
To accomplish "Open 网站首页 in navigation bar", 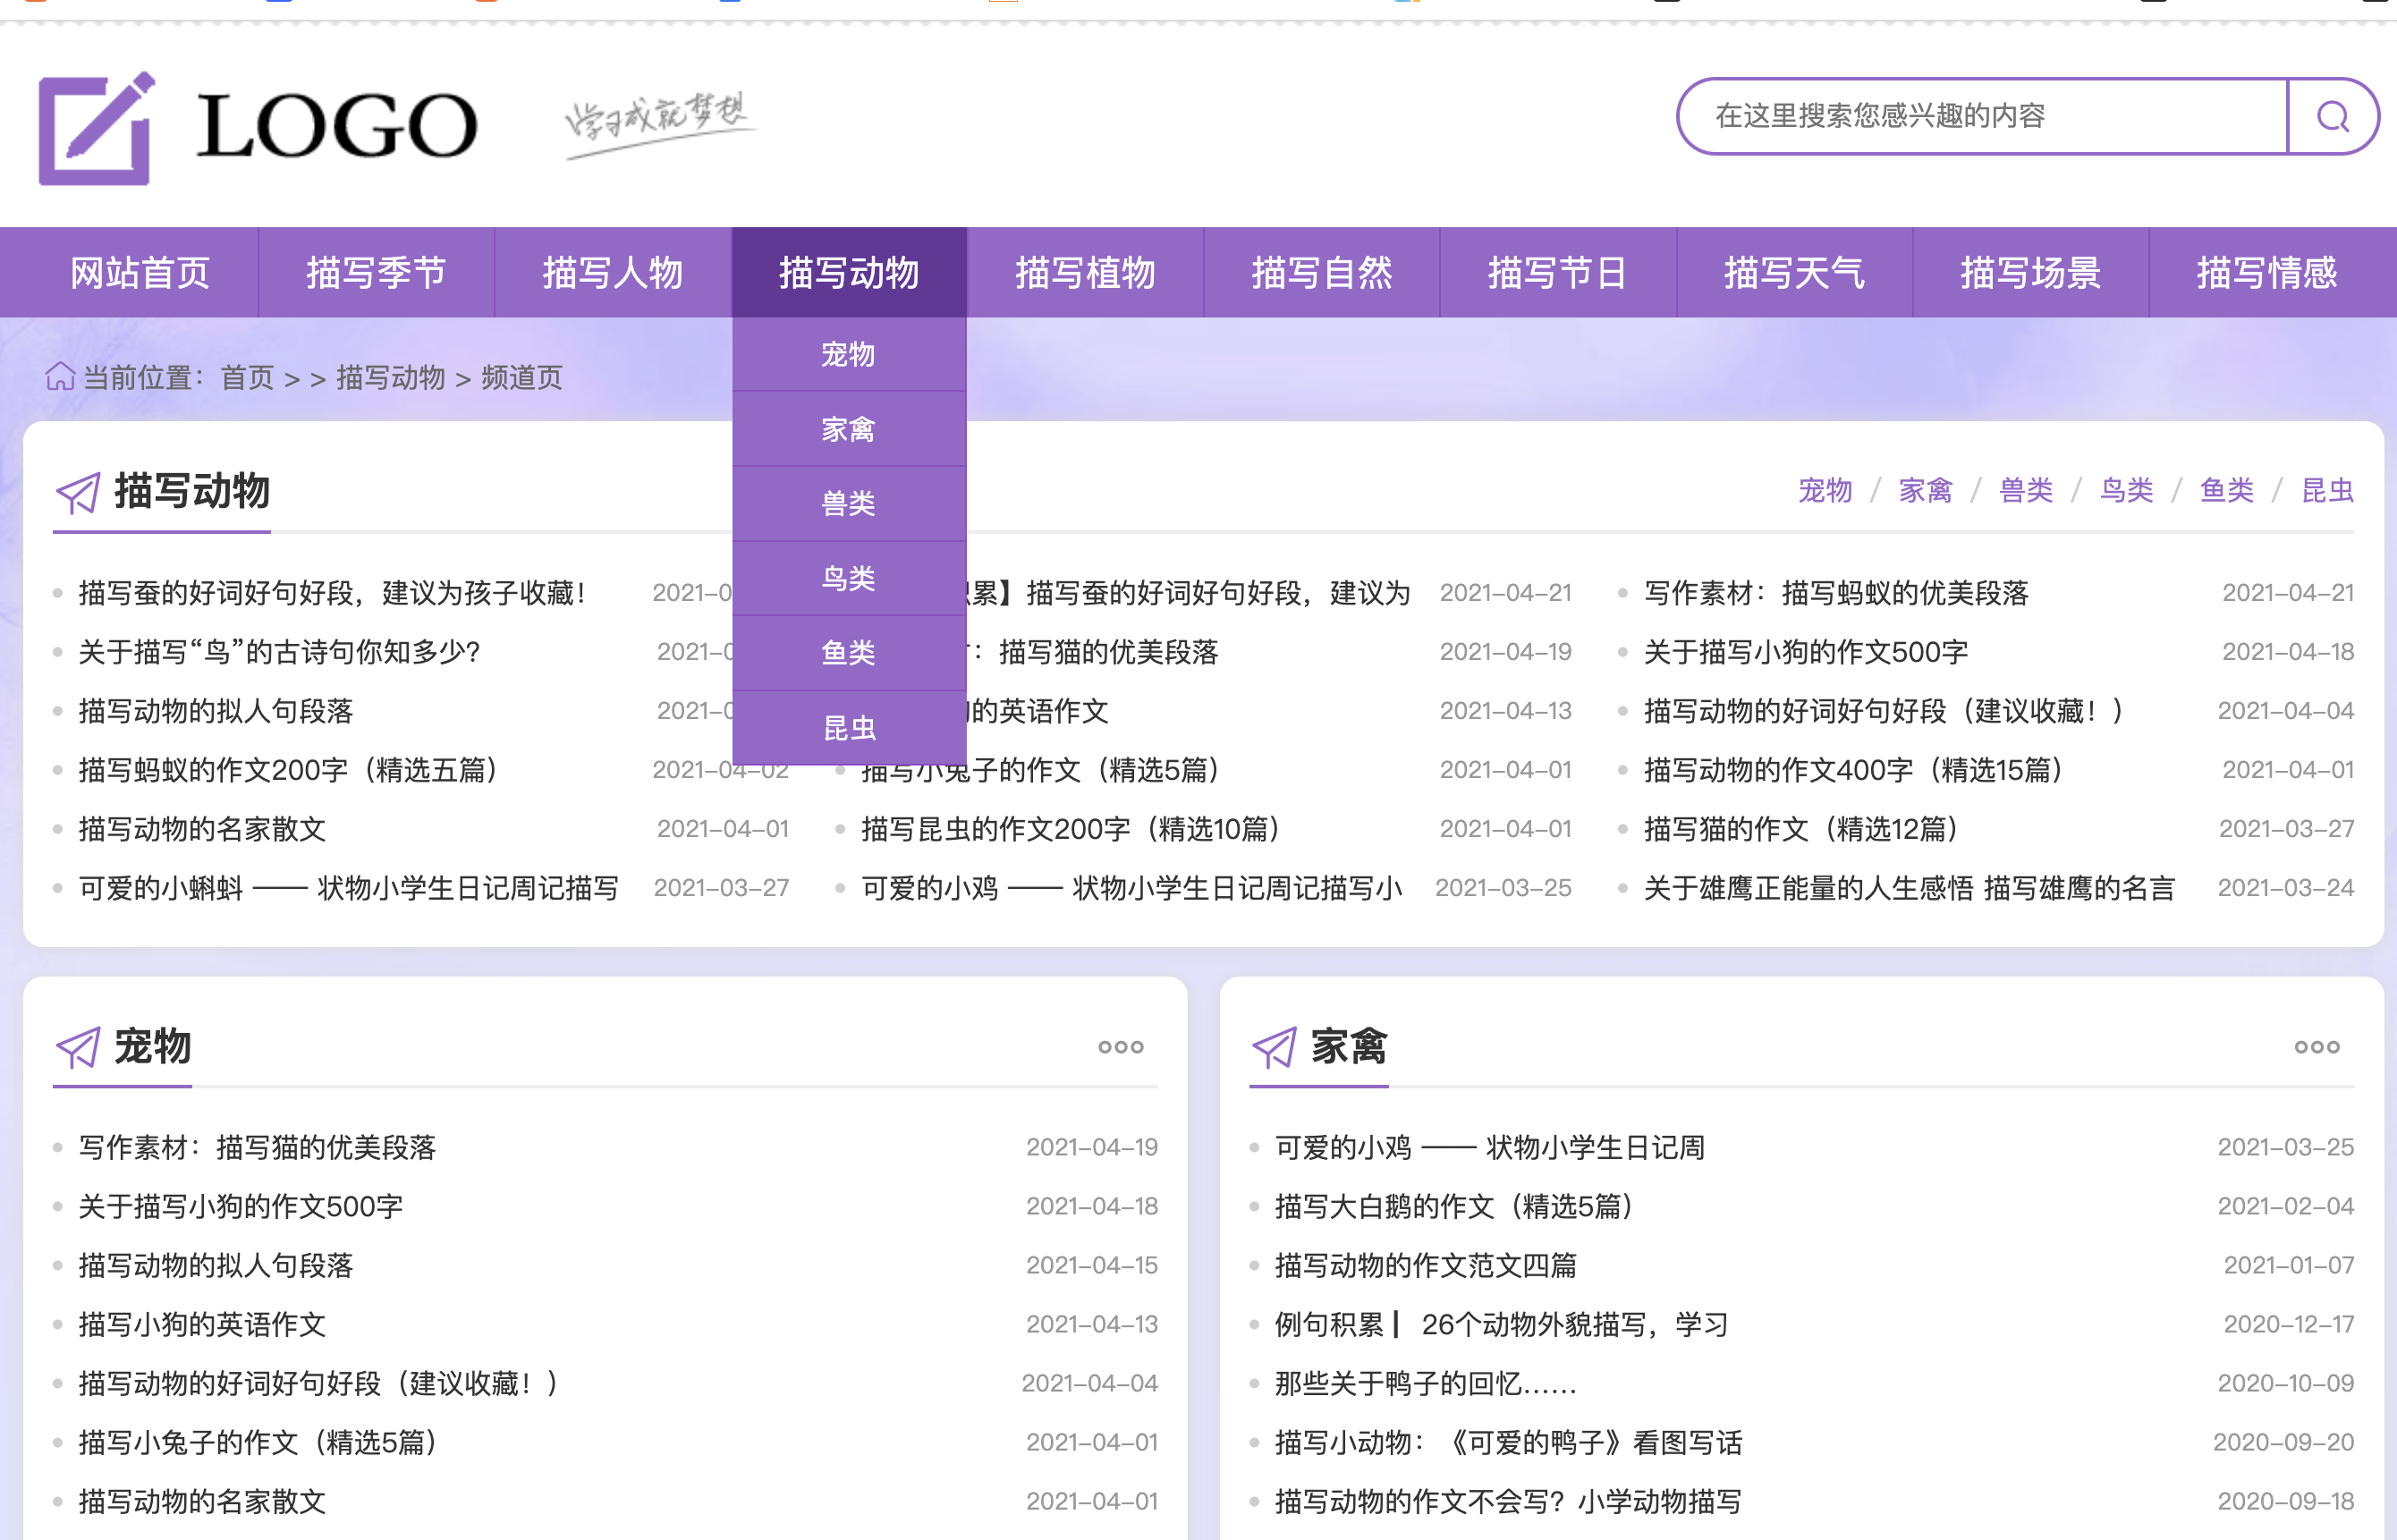I will point(140,273).
